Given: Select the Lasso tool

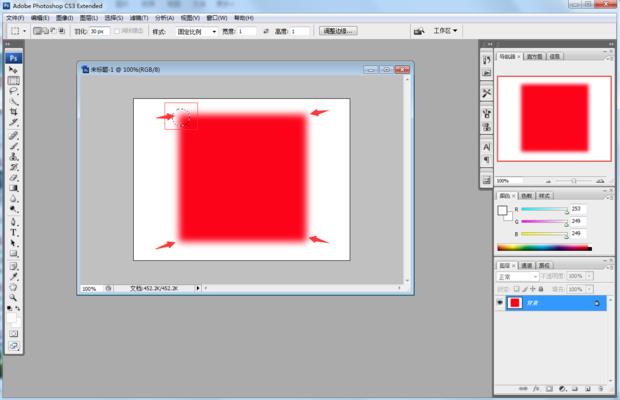Looking at the screenshot, I should coord(14,91).
